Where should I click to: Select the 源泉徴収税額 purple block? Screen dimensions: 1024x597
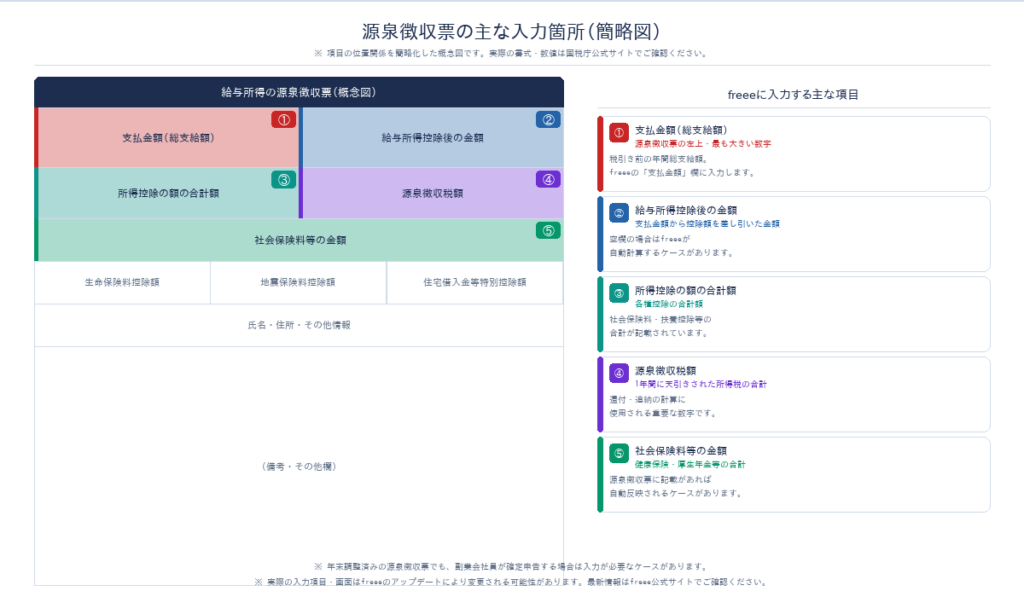(432, 192)
